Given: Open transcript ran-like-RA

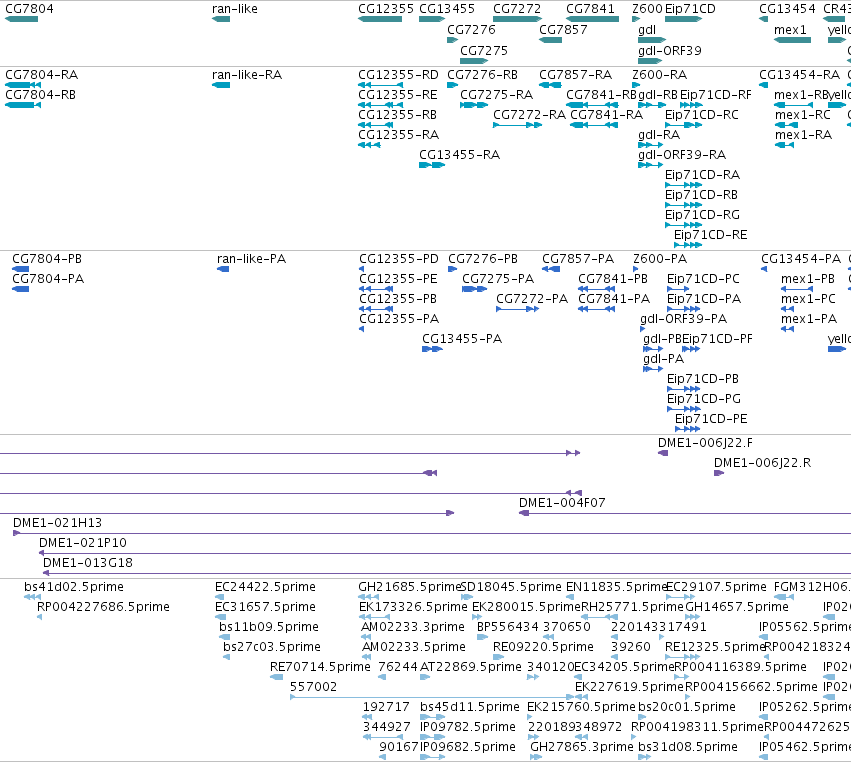Looking at the screenshot, I should tap(247, 75).
